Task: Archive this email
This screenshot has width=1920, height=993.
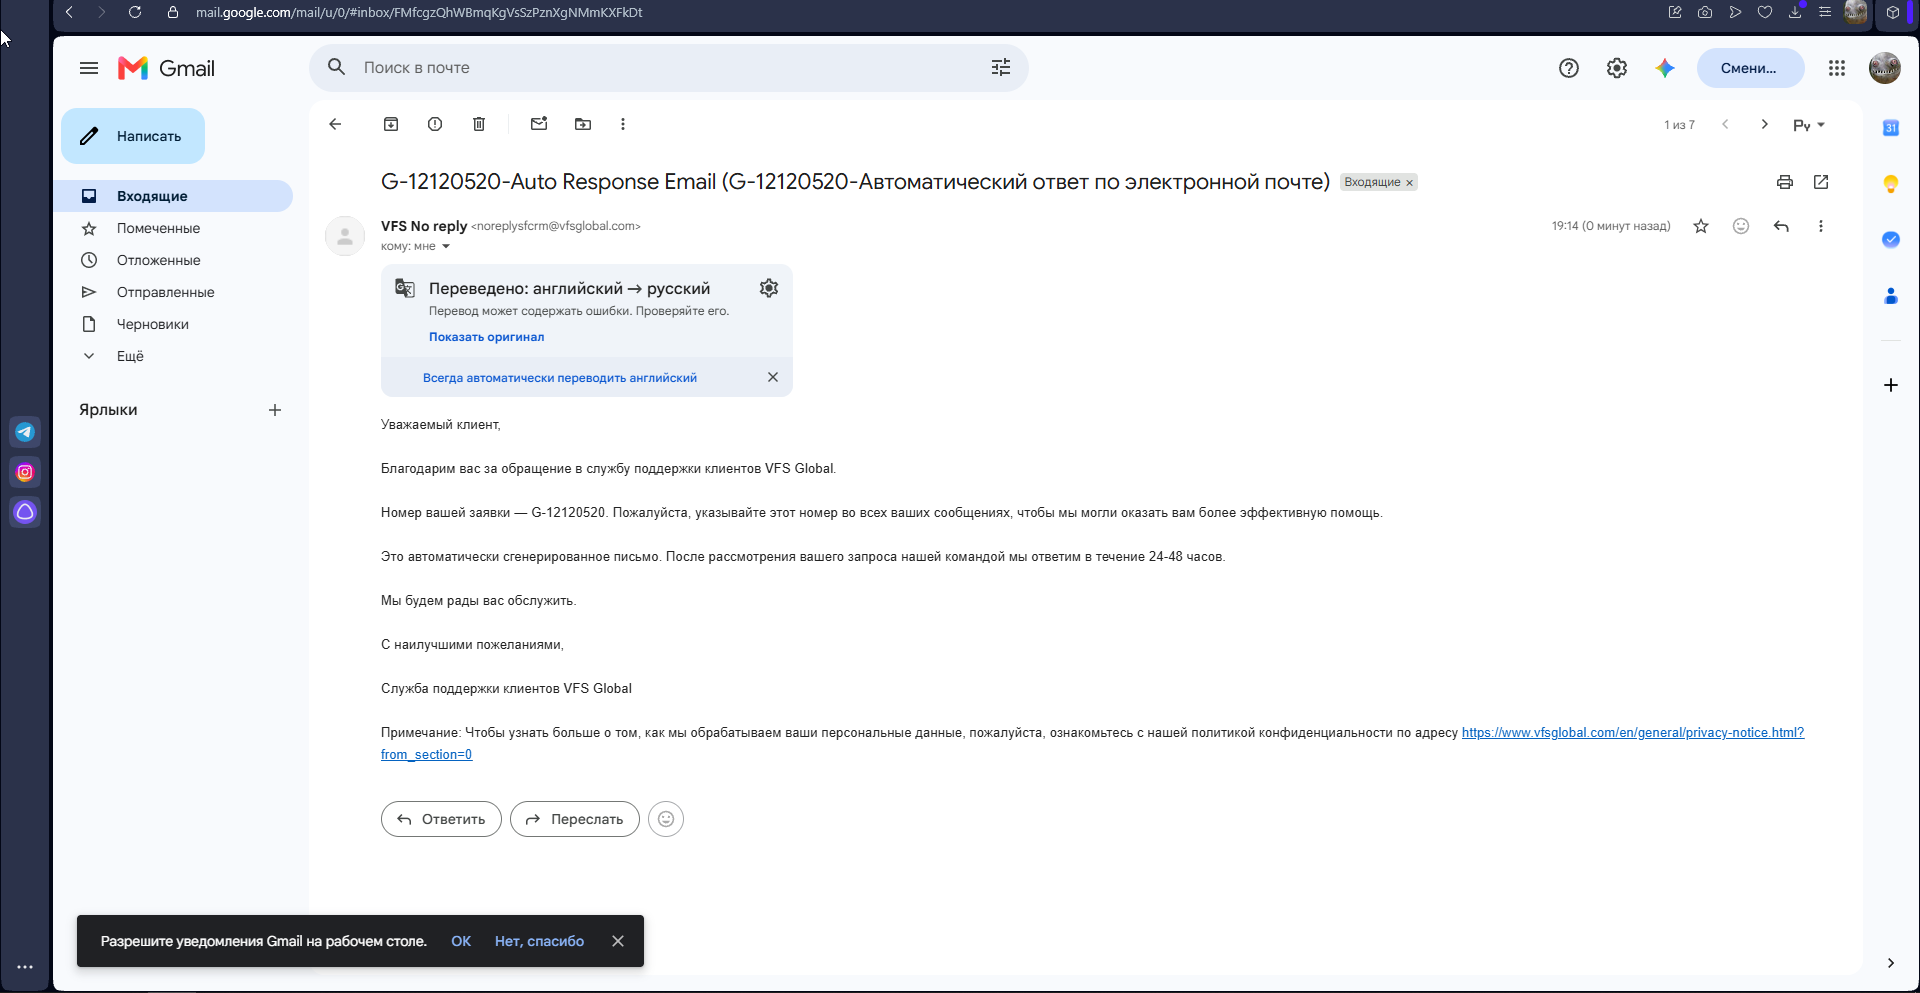Action: [x=391, y=124]
